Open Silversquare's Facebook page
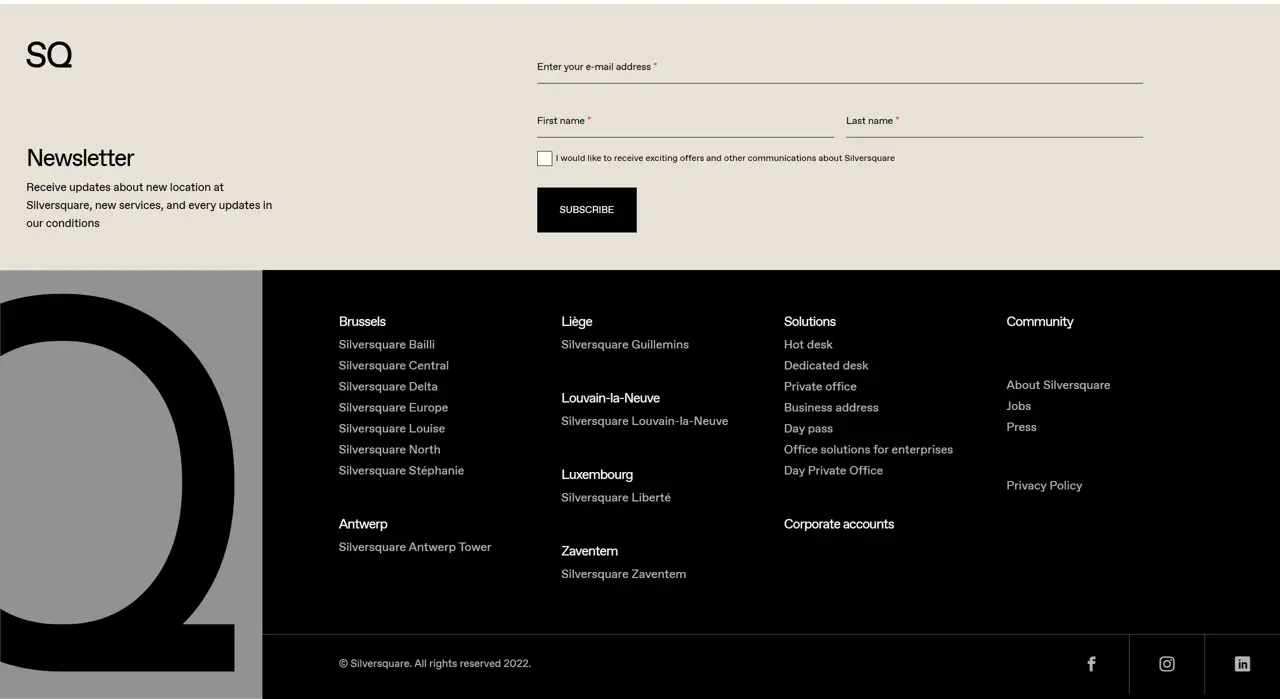The image size is (1280, 699). click(1091, 663)
